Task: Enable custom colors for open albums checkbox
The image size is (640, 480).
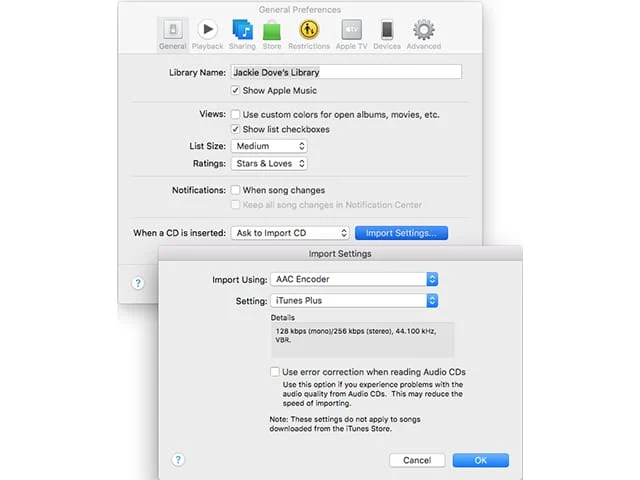Action: pyautogui.click(x=236, y=114)
